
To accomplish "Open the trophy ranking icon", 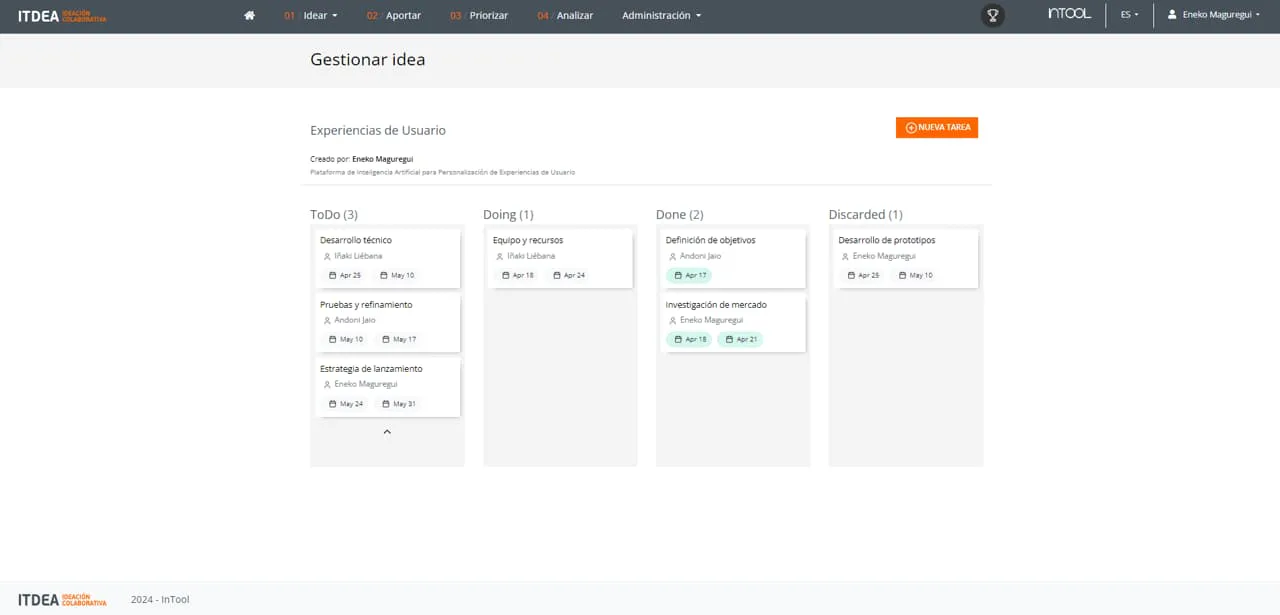I will [x=992, y=15].
